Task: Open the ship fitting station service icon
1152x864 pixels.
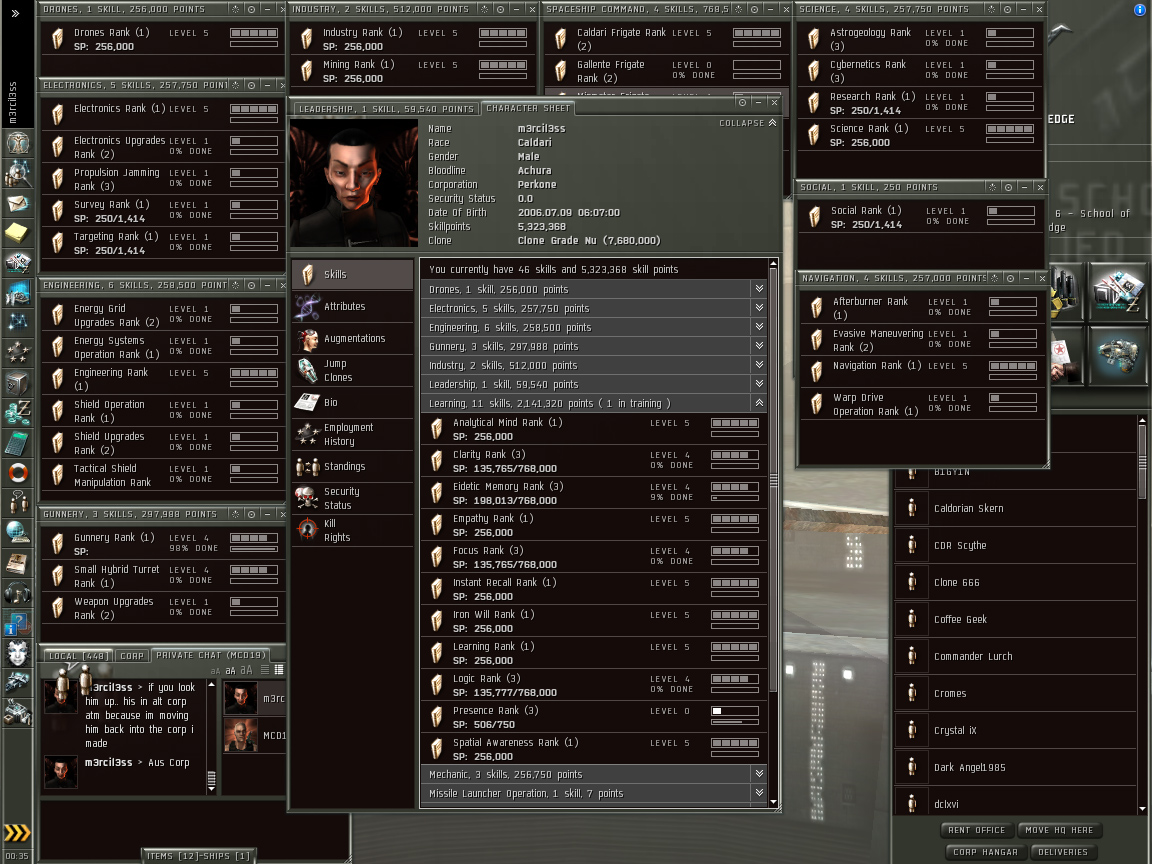Action: [x=1117, y=354]
